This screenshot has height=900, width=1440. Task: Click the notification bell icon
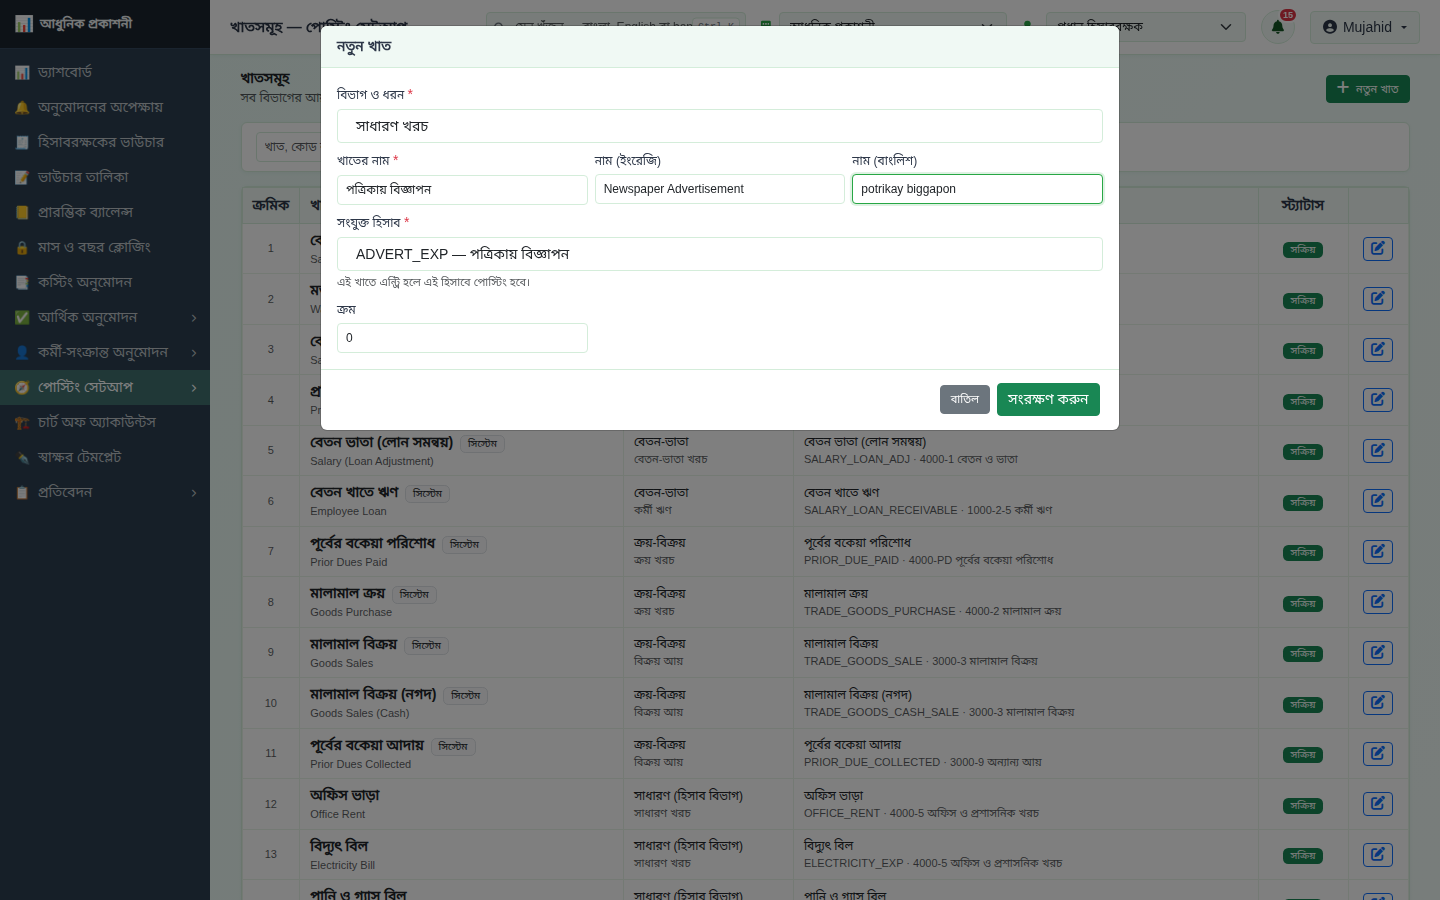(1278, 27)
